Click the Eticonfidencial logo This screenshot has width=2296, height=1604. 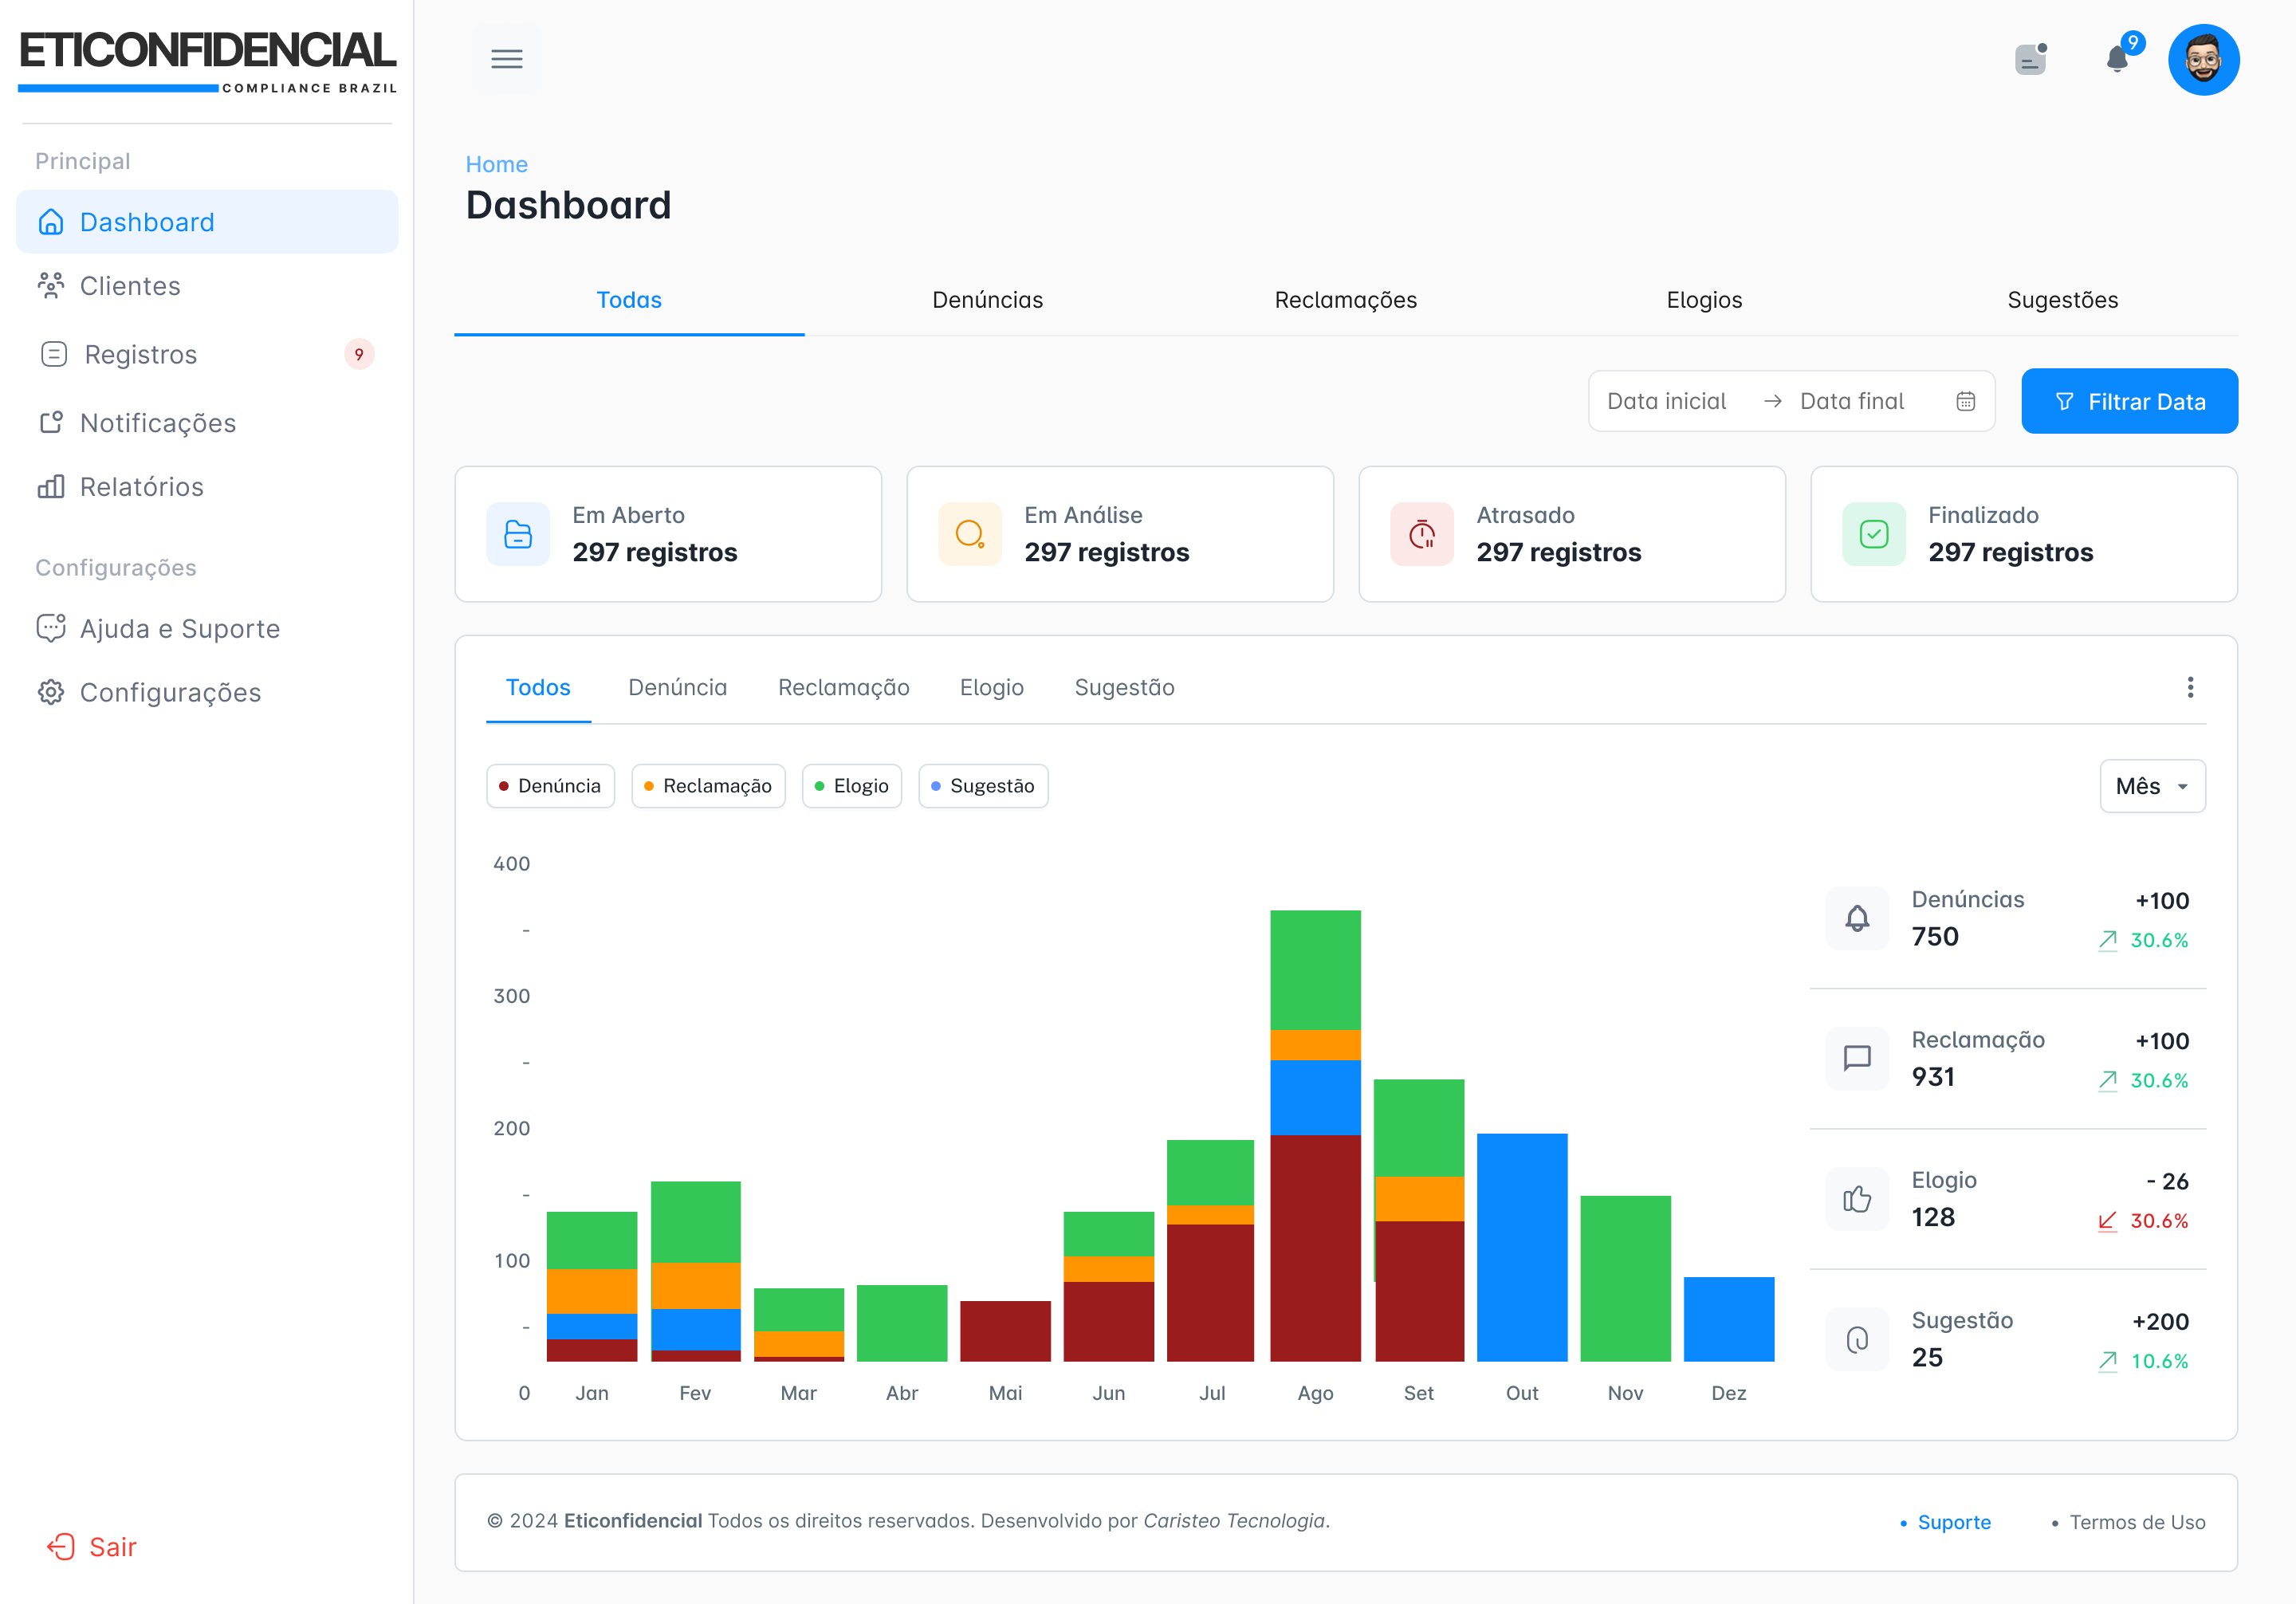tap(207, 63)
